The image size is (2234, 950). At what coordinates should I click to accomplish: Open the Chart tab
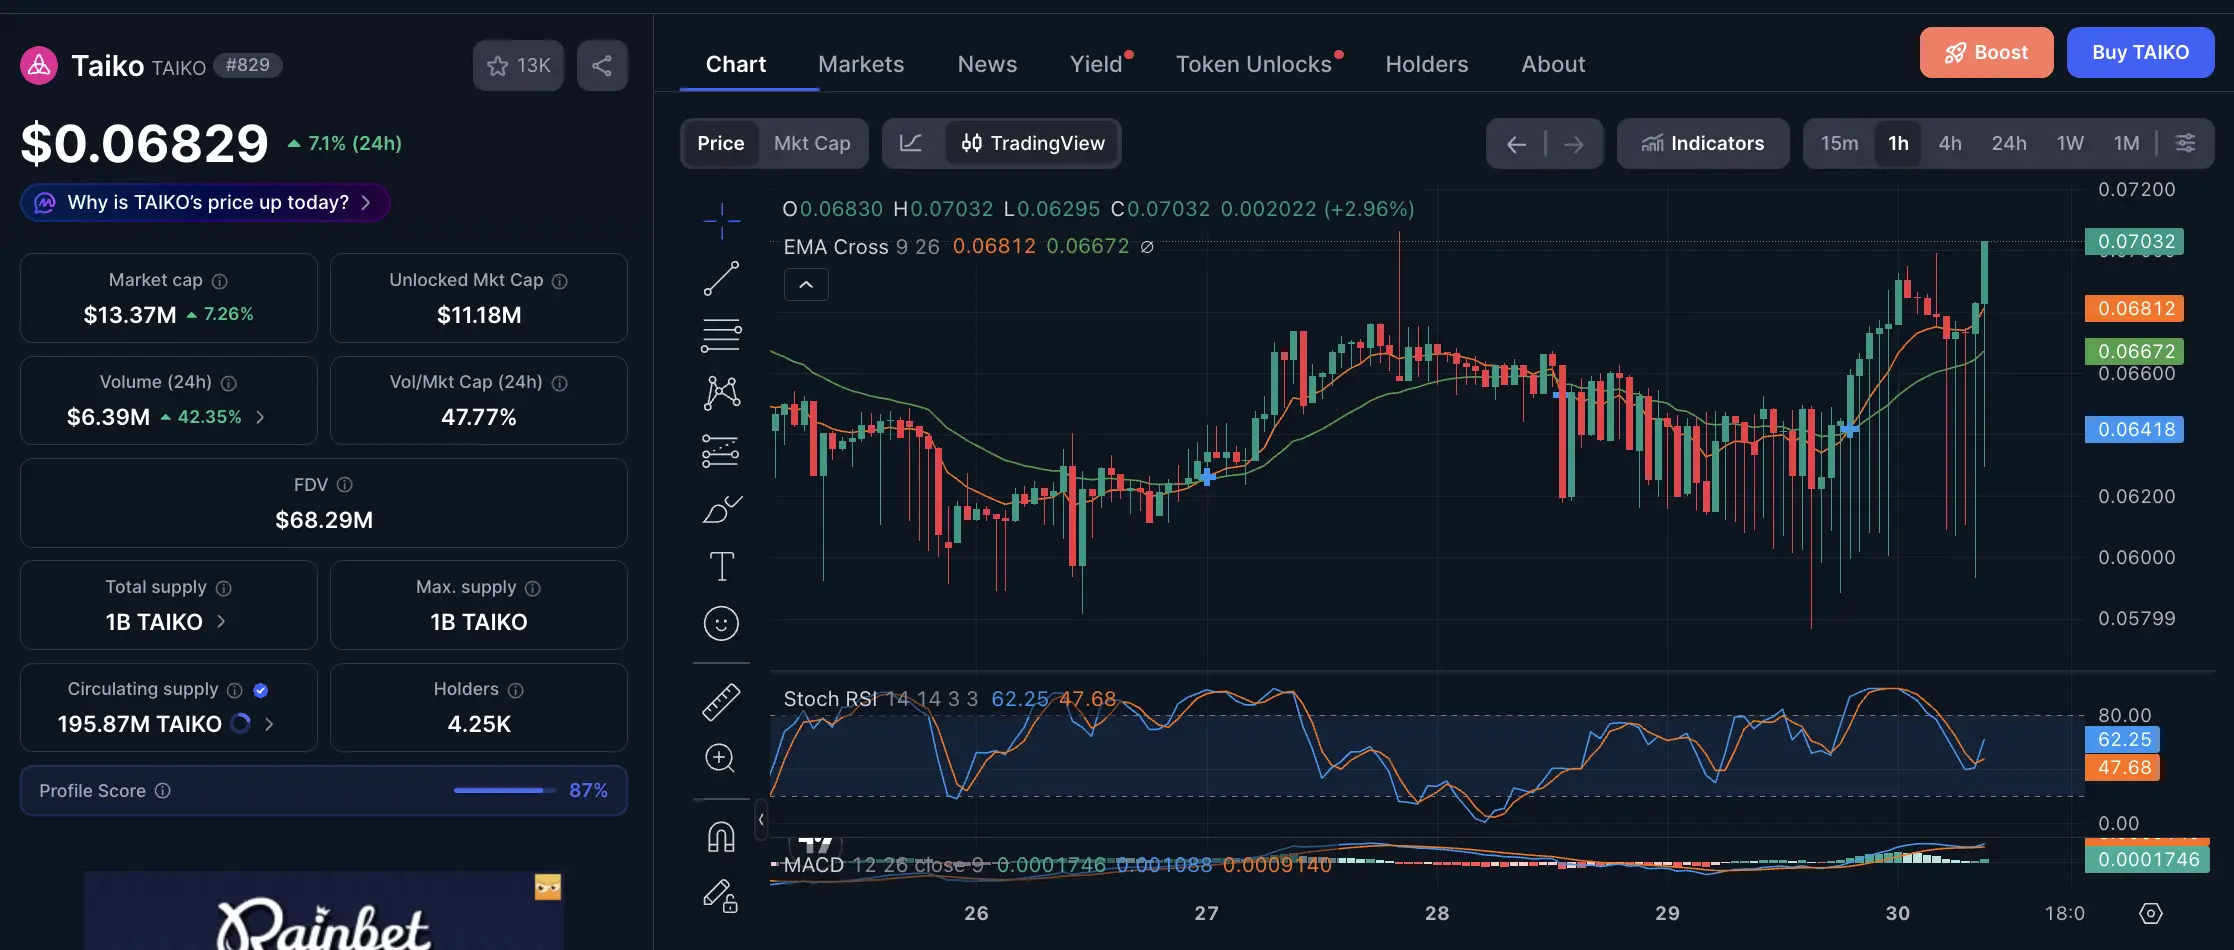click(x=736, y=64)
